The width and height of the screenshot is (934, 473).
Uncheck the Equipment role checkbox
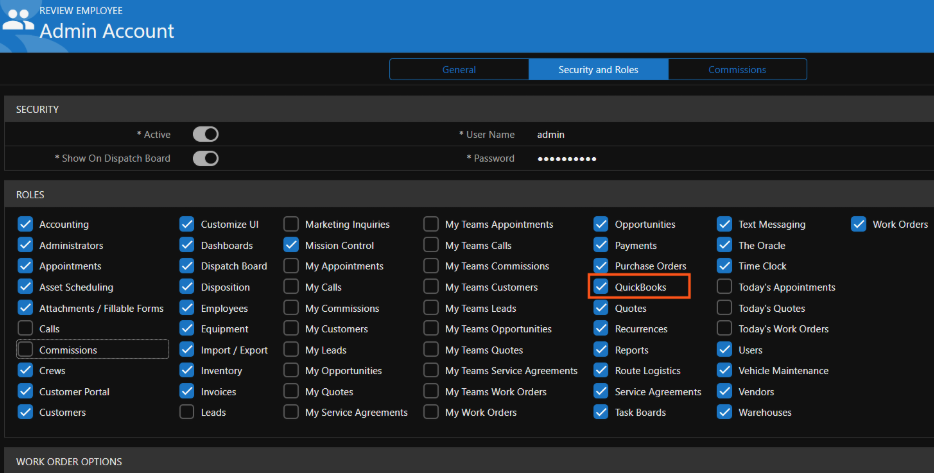186,328
